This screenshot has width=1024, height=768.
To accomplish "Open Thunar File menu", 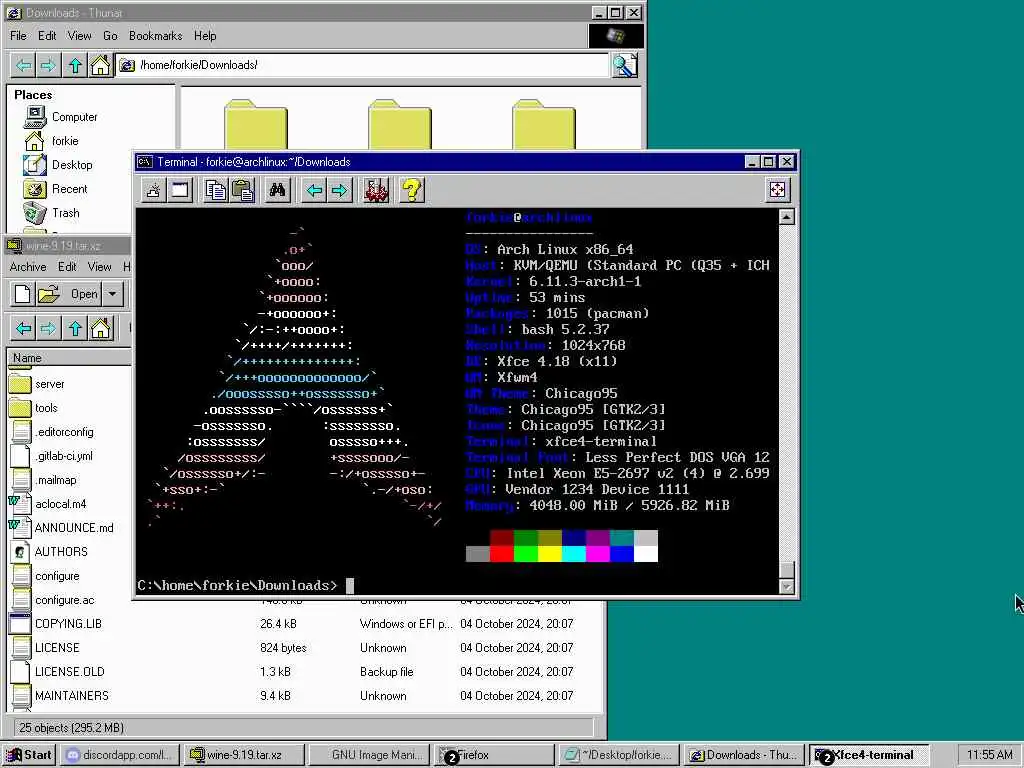I will tap(18, 36).
